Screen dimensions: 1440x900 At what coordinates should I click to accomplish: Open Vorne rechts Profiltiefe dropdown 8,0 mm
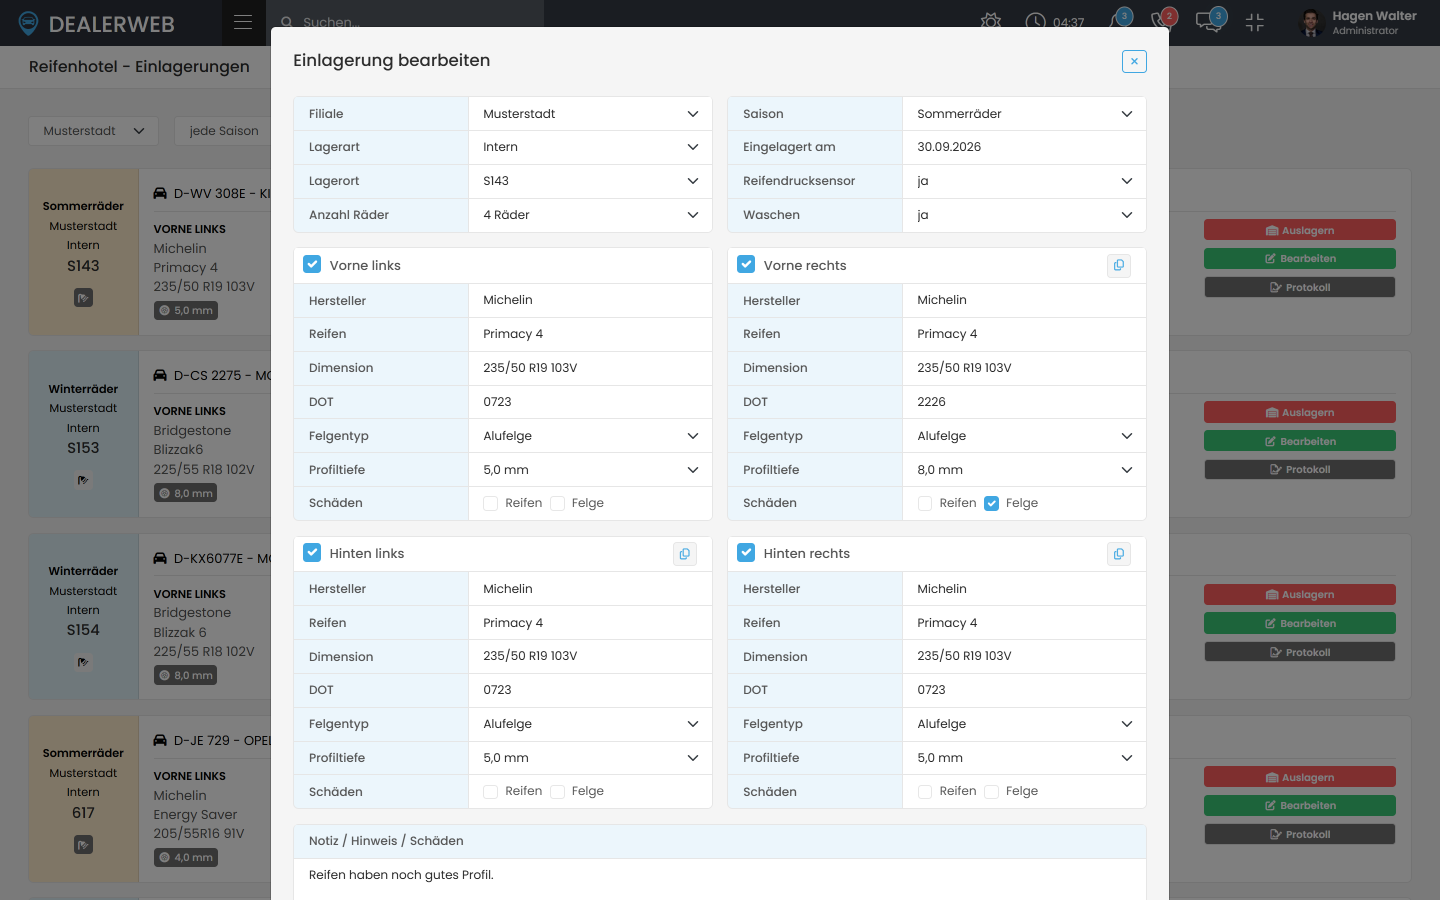(1024, 470)
